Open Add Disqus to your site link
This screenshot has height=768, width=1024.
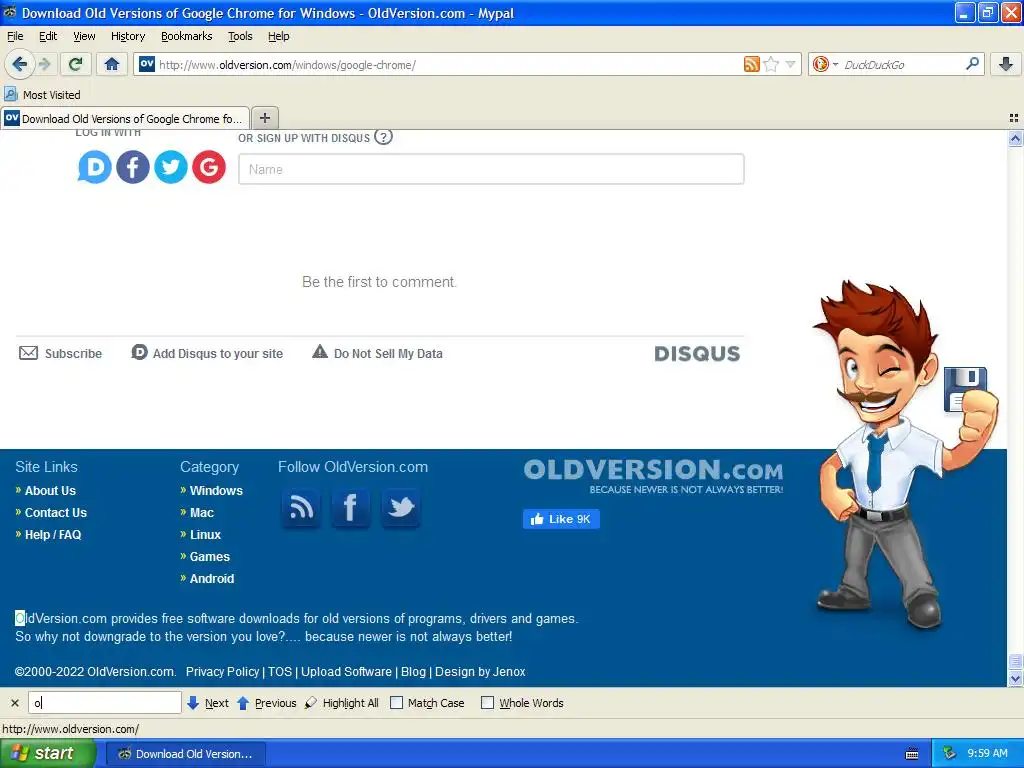tap(207, 353)
